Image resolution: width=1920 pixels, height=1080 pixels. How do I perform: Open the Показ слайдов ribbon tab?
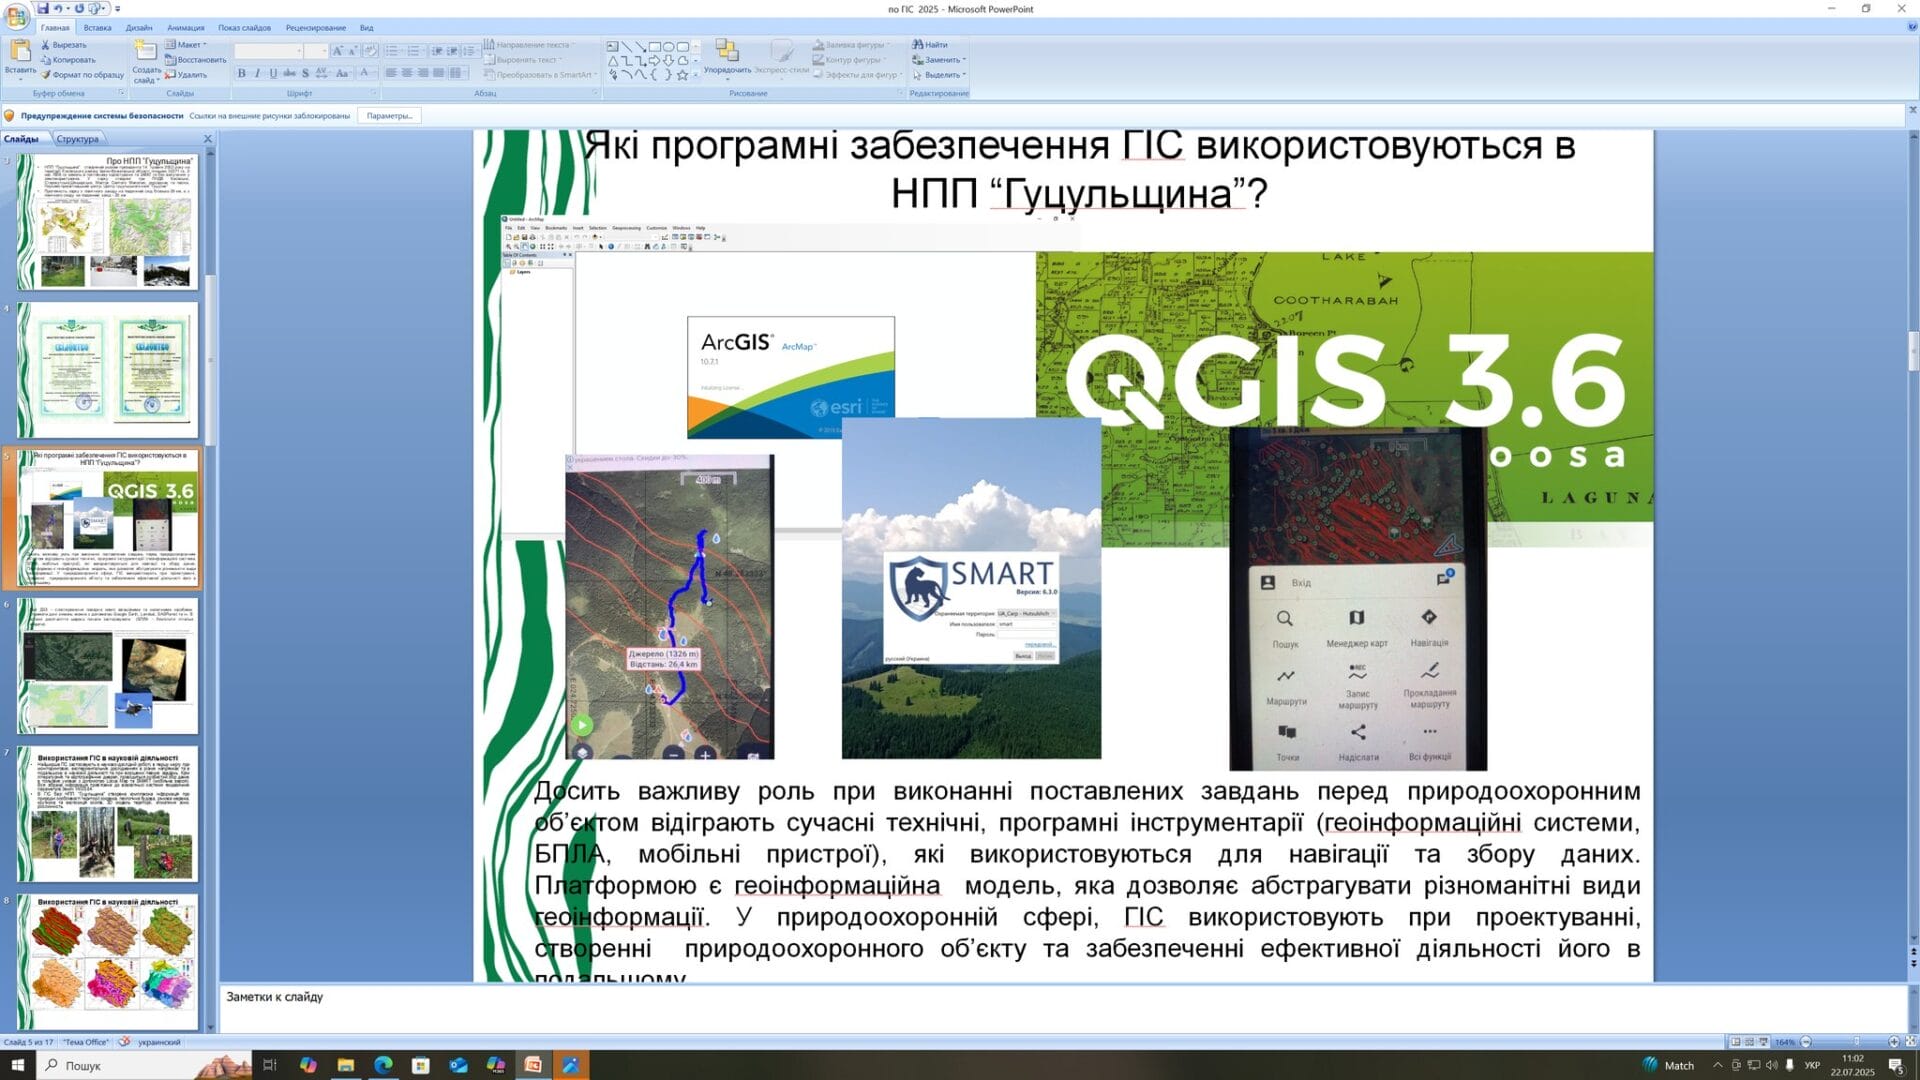click(244, 28)
